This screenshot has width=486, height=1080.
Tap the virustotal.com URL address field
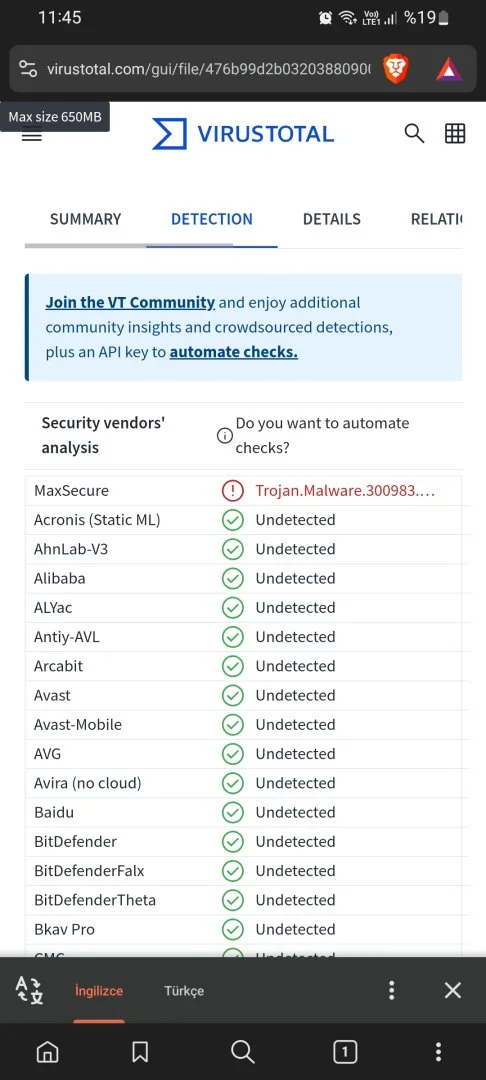[x=209, y=70]
